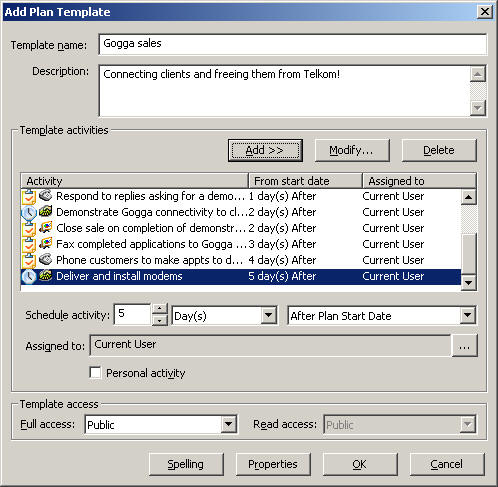Click the phone icon on Respond to replies row

pyautogui.click(x=45, y=195)
